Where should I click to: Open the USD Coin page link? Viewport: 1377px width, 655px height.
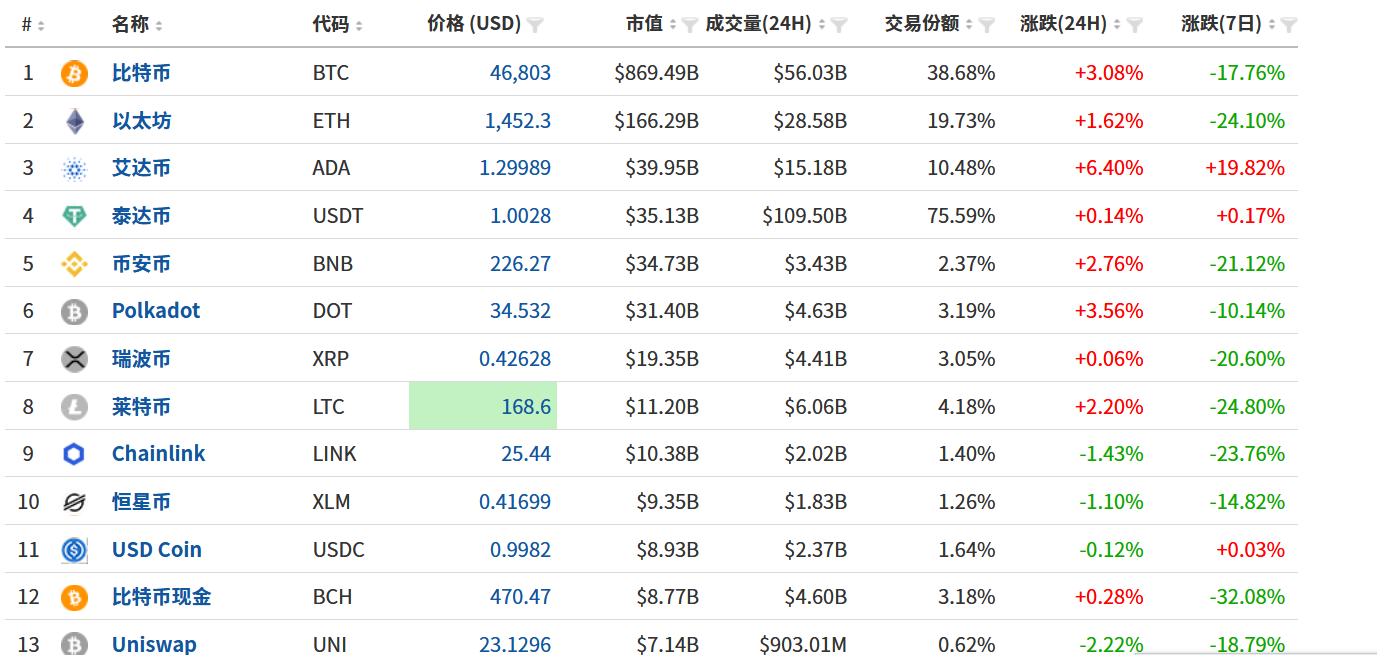pos(157,550)
